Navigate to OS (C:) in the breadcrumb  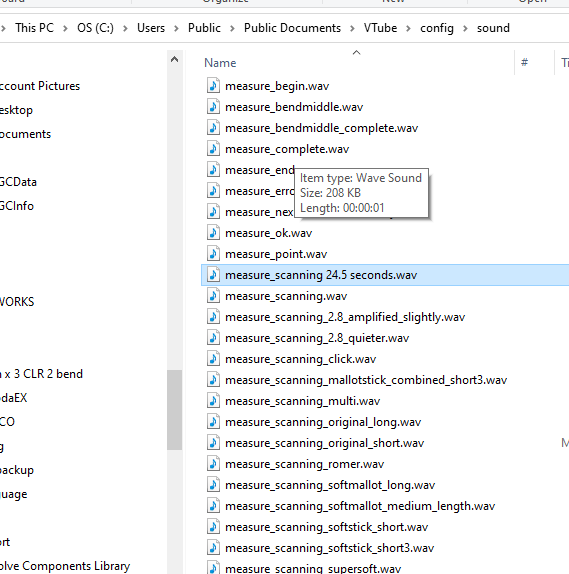(95, 28)
